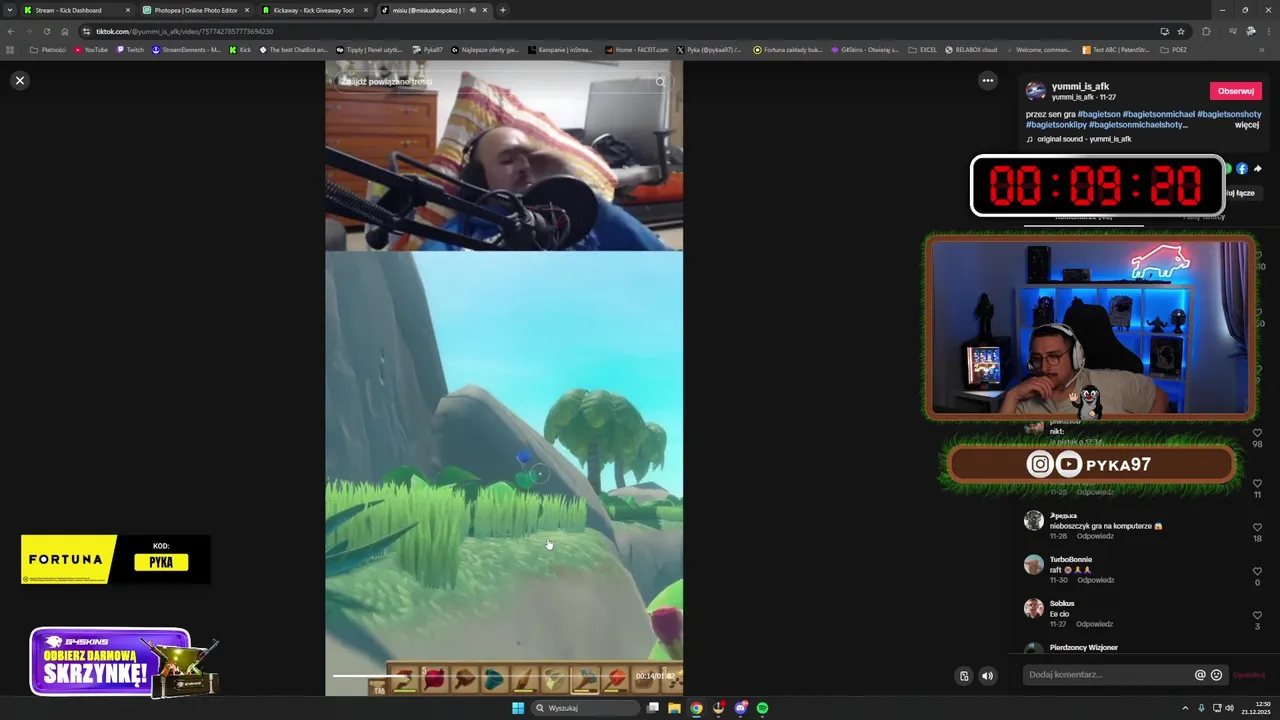Reload the page
Image resolution: width=1280 pixels, height=720 pixels.
[46, 31]
